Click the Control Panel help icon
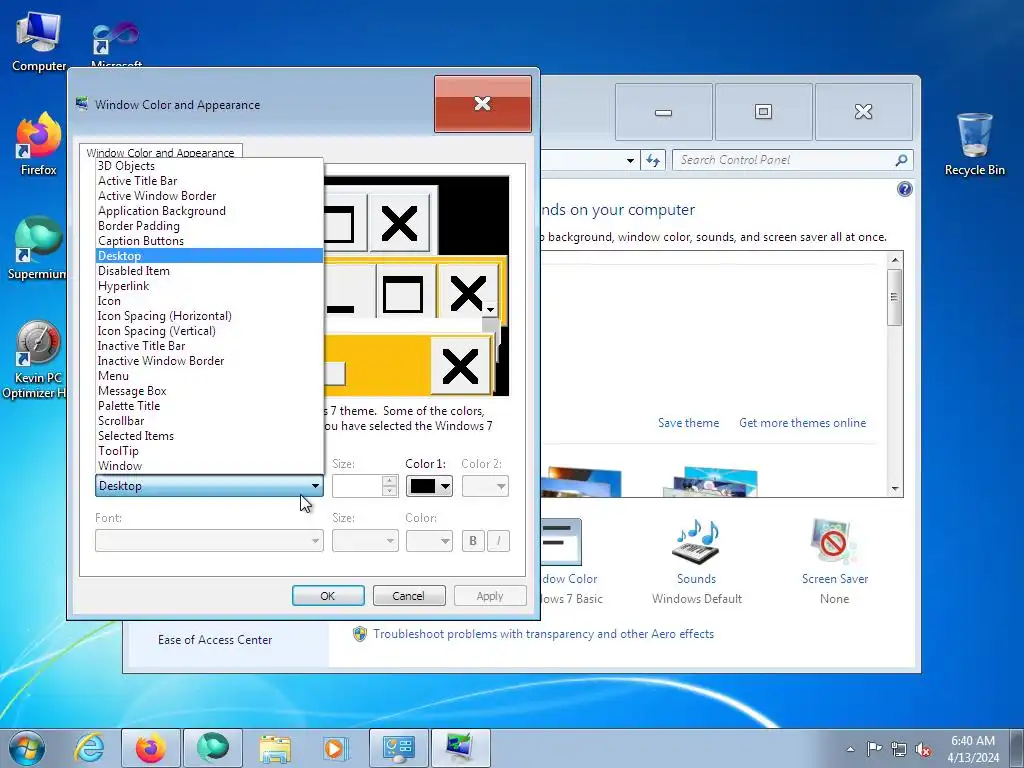The width and height of the screenshot is (1024, 768). (x=904, y=189)
